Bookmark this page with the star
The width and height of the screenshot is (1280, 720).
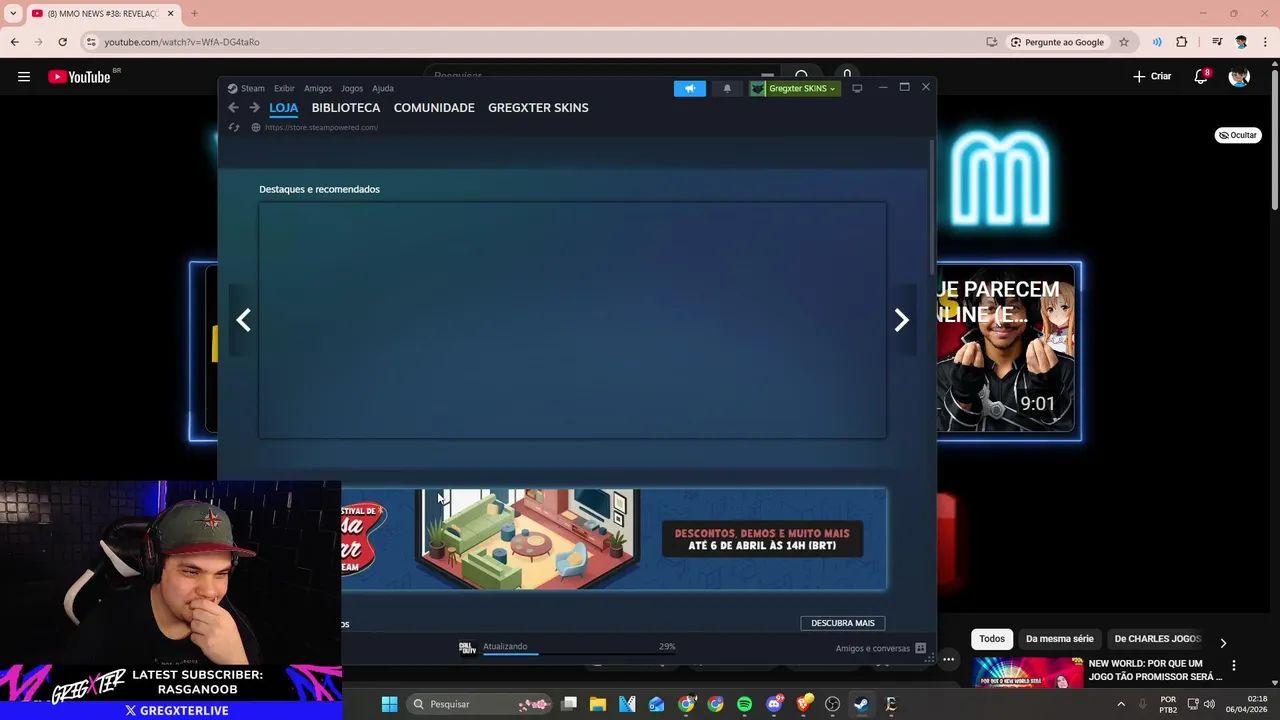(1124, 42)
